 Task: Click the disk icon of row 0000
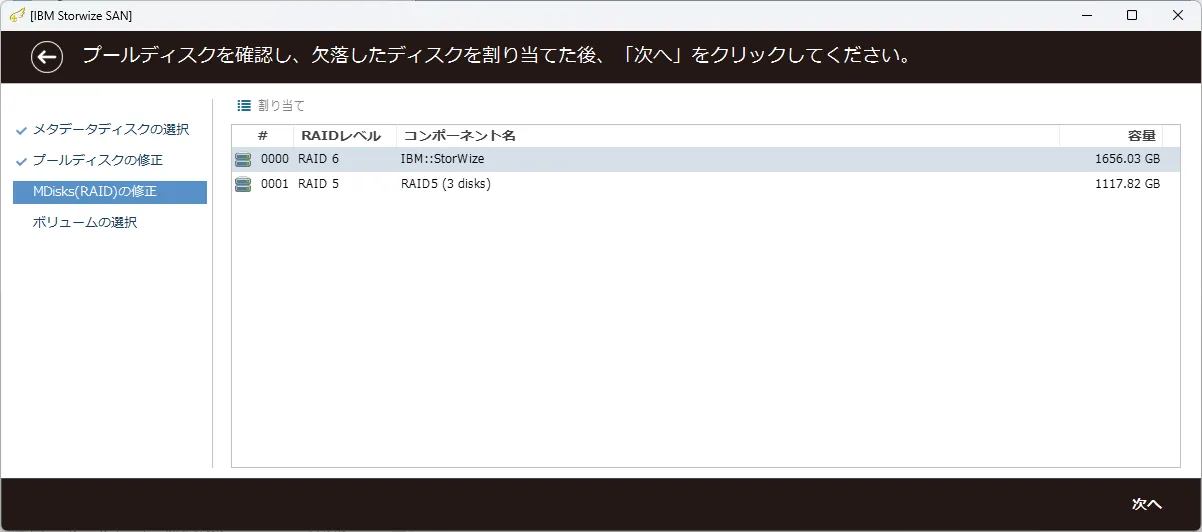click(243, 160)
